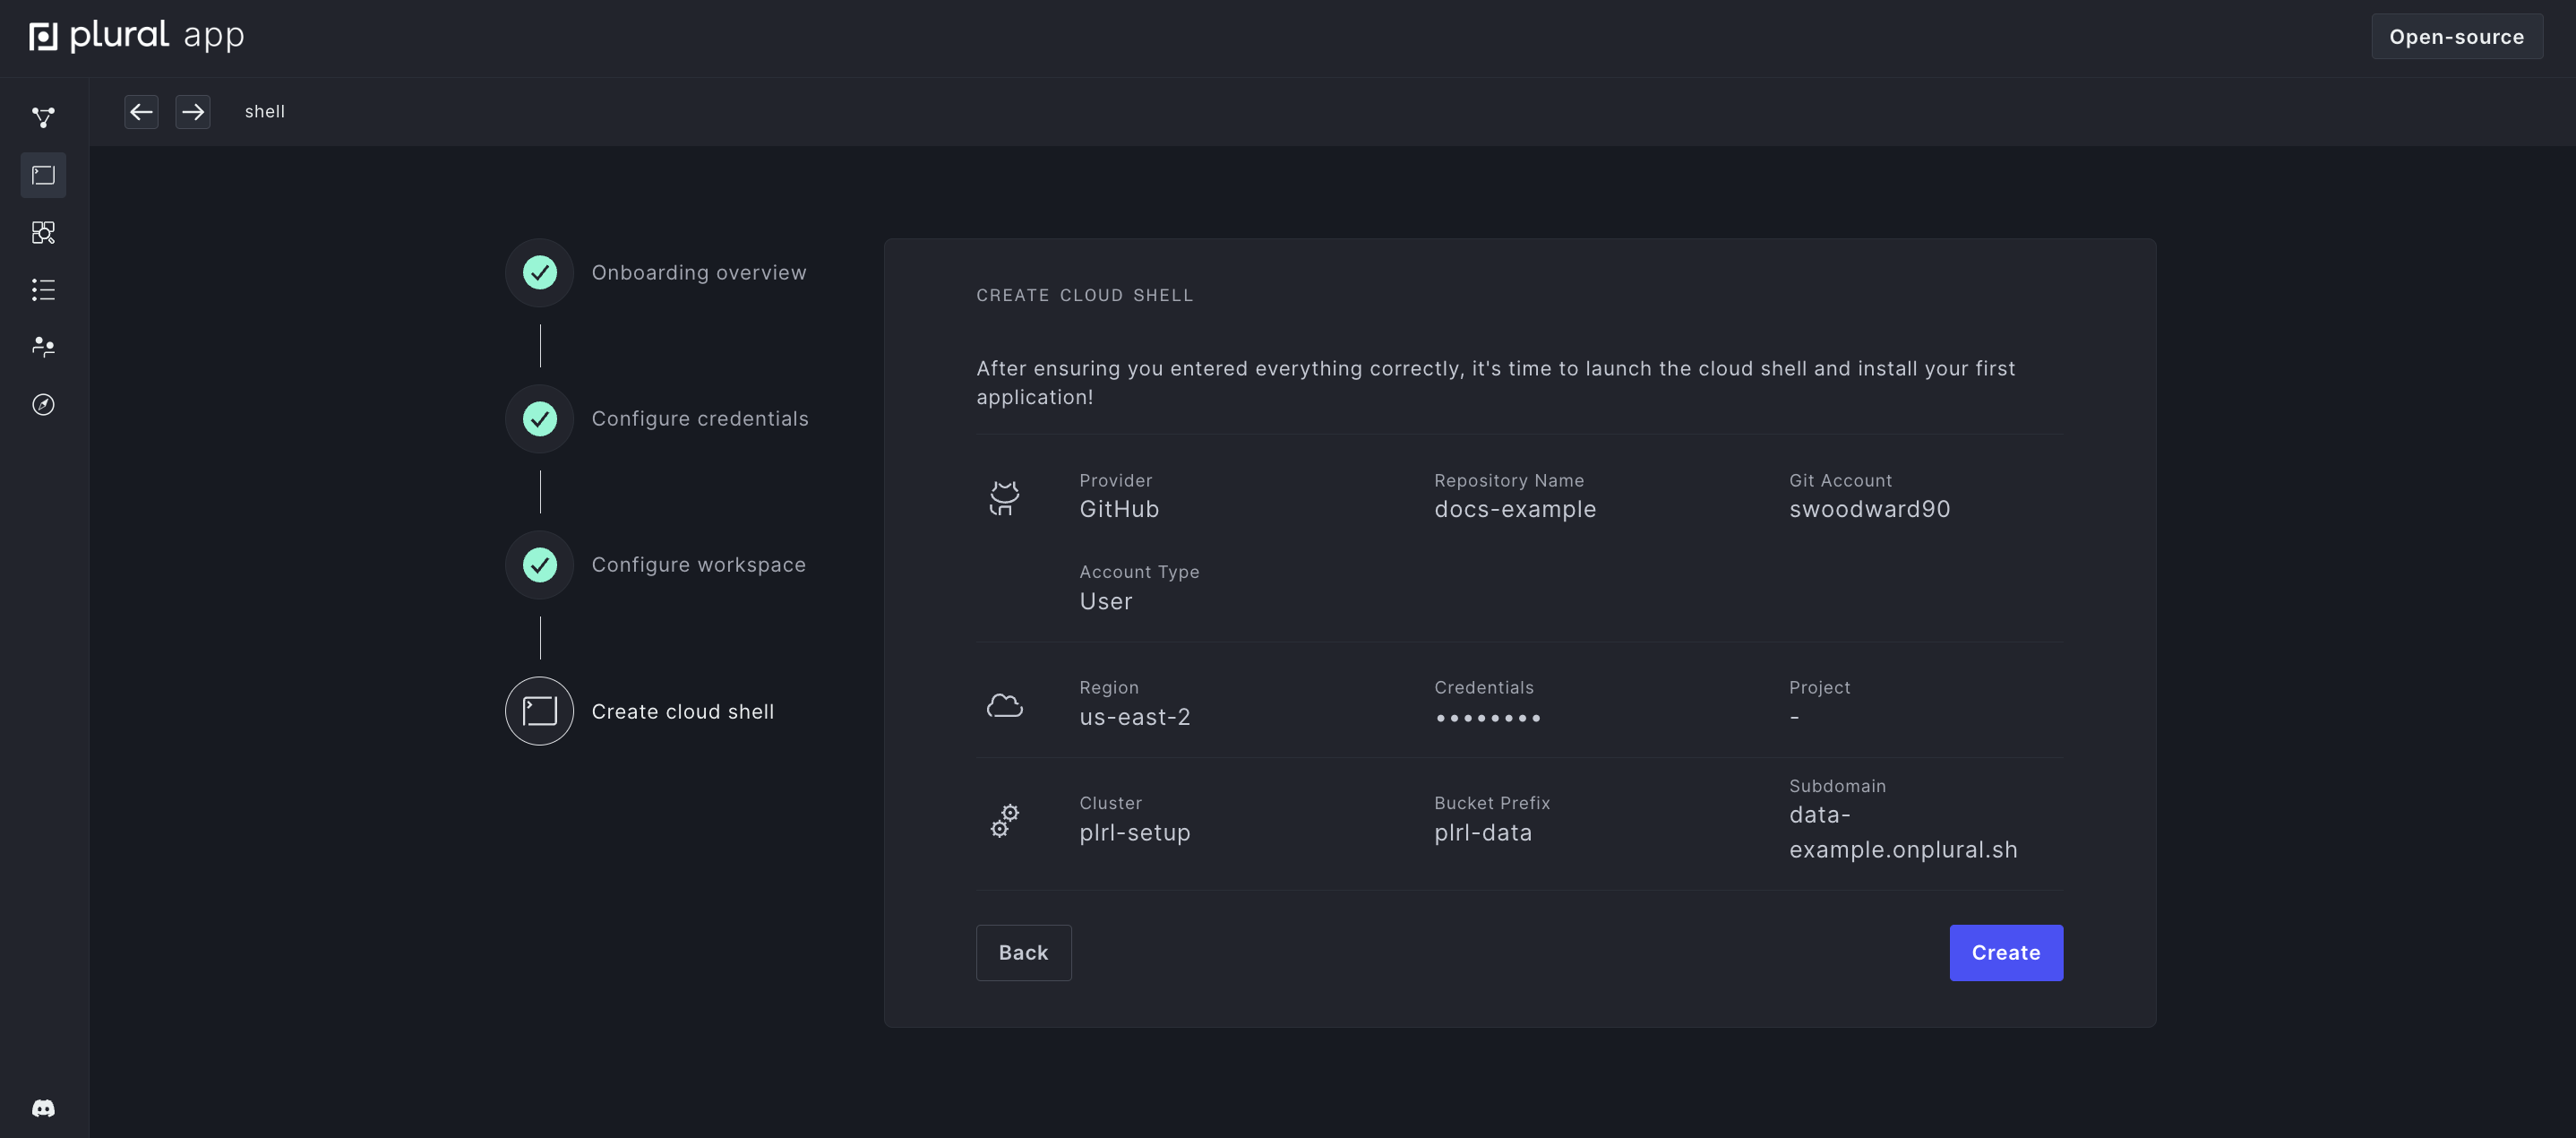This screenshot has width=2576, height=1138.
Task: Click the masked Credentials value
Action: (1487, 718)
